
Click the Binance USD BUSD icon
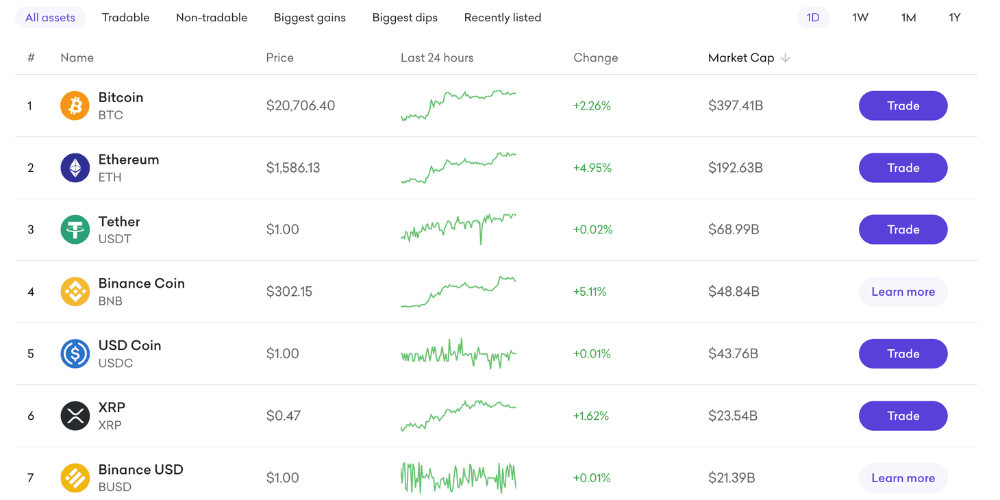click(75, 478)
